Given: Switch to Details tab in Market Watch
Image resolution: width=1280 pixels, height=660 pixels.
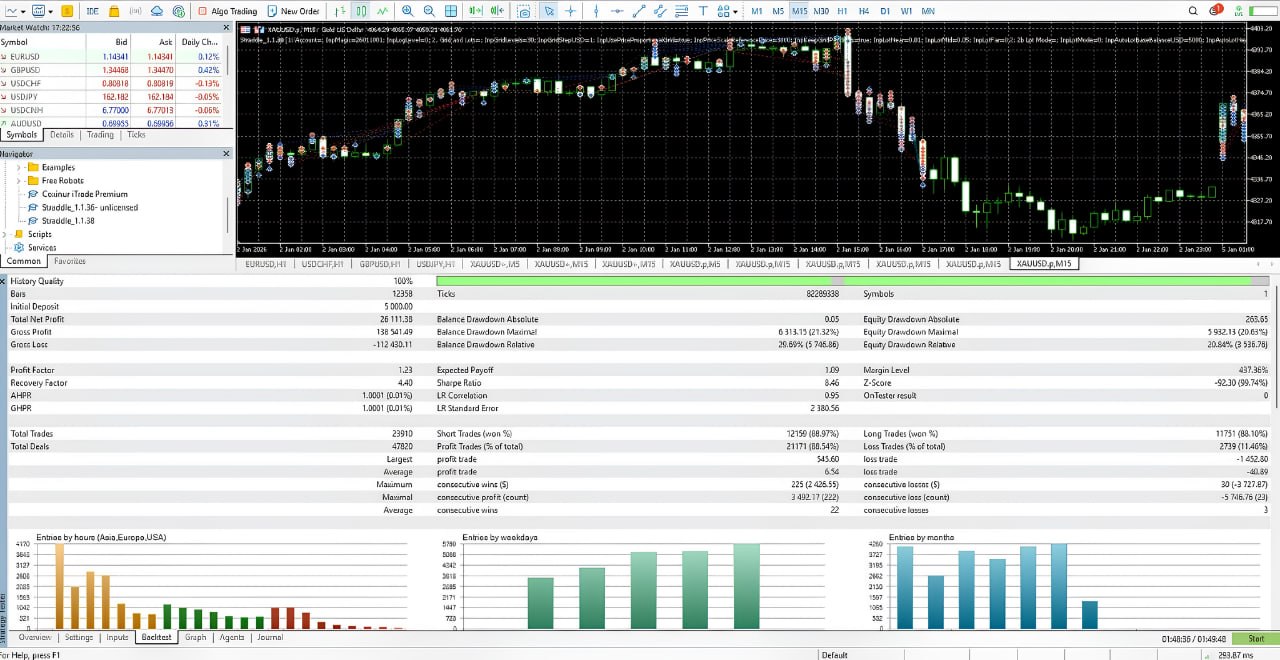Looking at the screenshot, I should pyautogui.click(x=62, y=135).
